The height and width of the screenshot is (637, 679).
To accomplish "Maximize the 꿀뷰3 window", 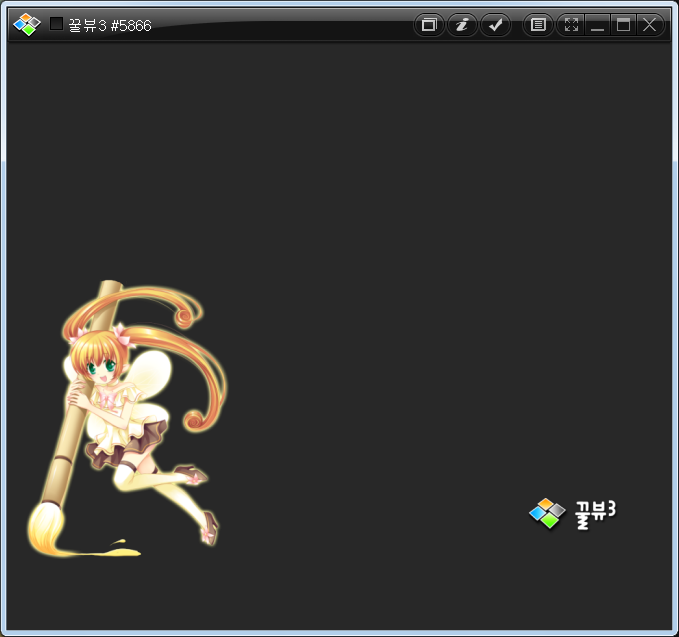I will click(623, 25).
